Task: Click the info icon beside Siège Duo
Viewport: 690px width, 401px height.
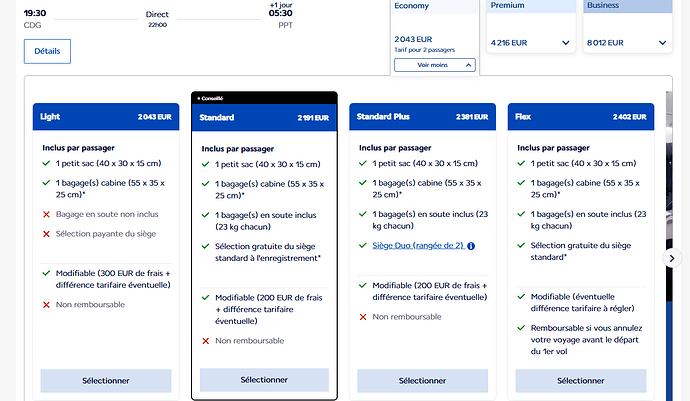Action: (x=471, y=246)
